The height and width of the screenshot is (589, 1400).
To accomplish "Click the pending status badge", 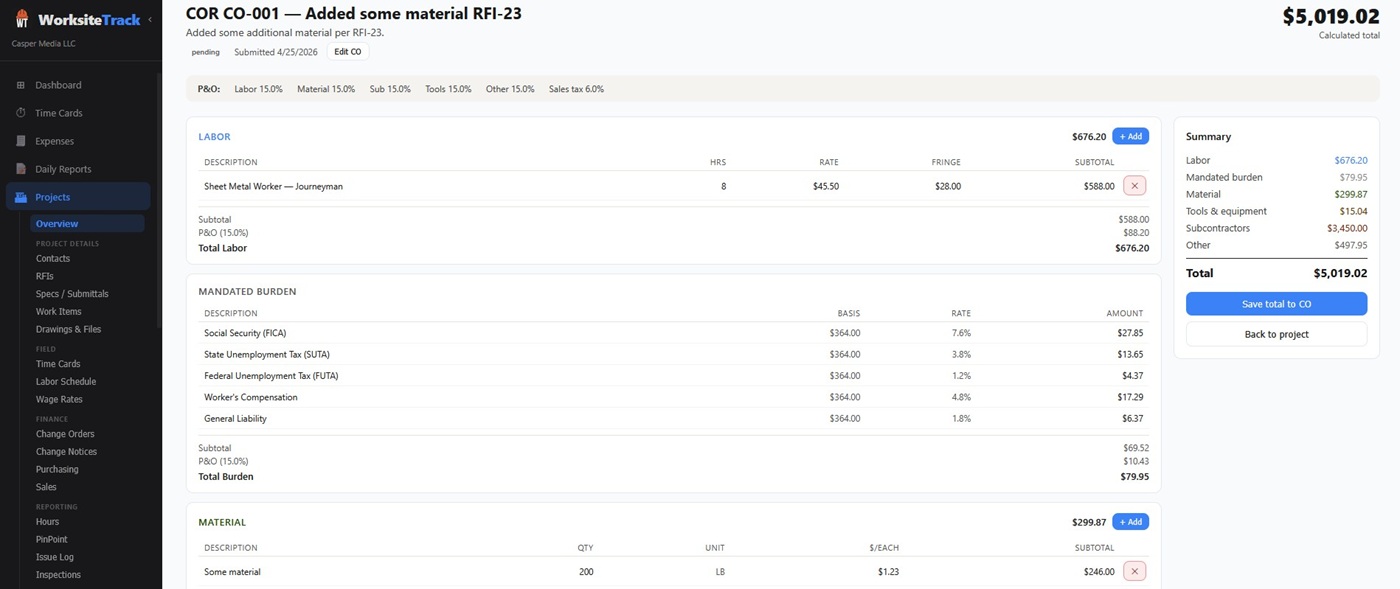I will coord(205,52).
